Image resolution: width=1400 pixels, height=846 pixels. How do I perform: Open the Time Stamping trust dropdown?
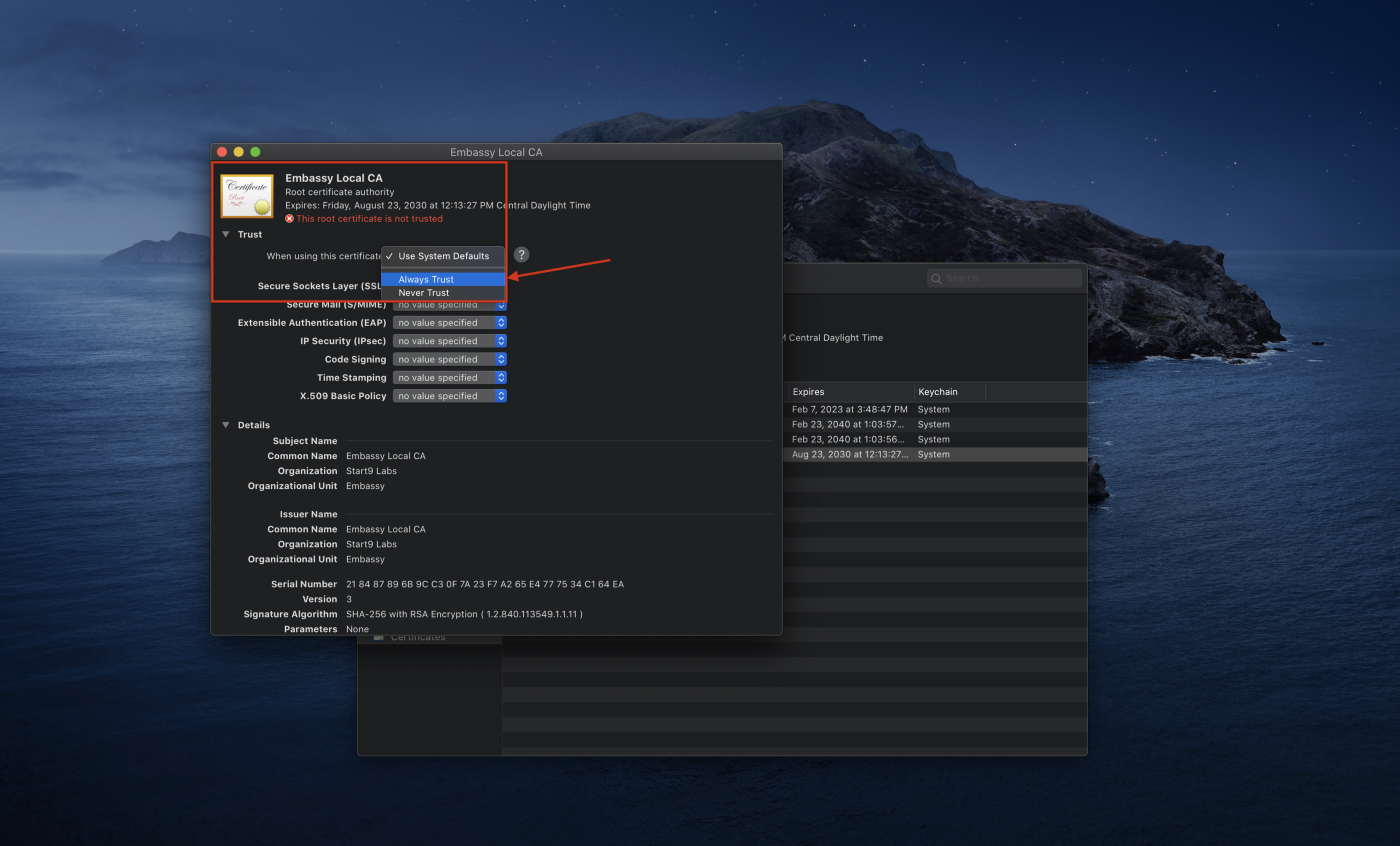click(x=449, y=378)
